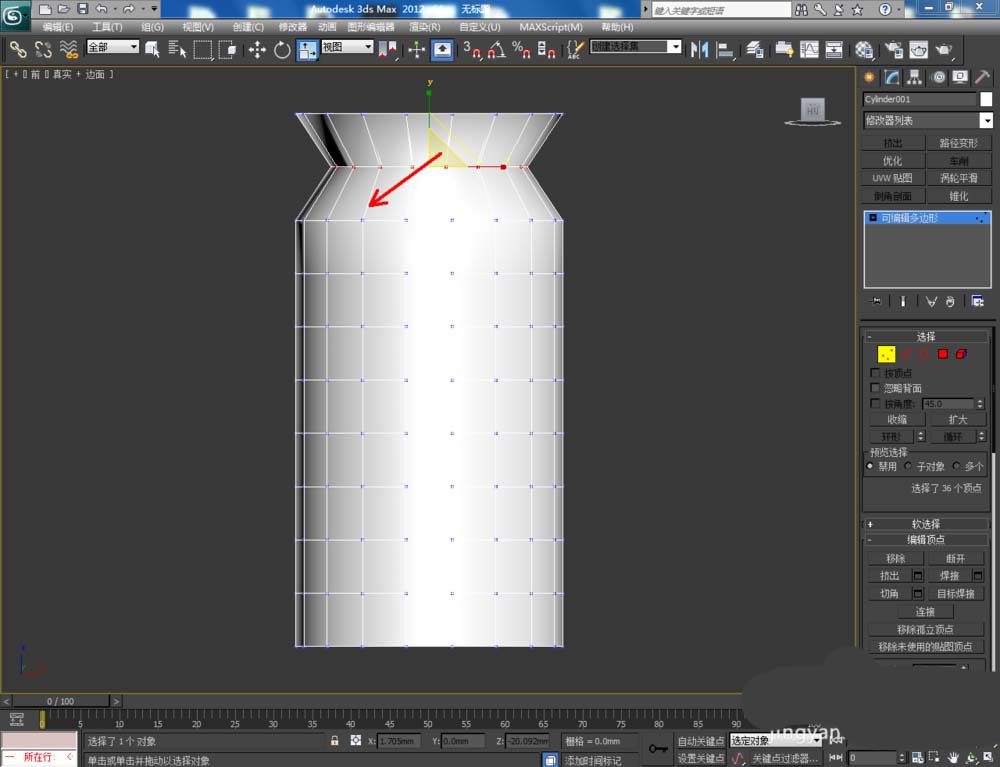Click the Unlink Selection icon
1000x767 pixels.
click(43, 49)
